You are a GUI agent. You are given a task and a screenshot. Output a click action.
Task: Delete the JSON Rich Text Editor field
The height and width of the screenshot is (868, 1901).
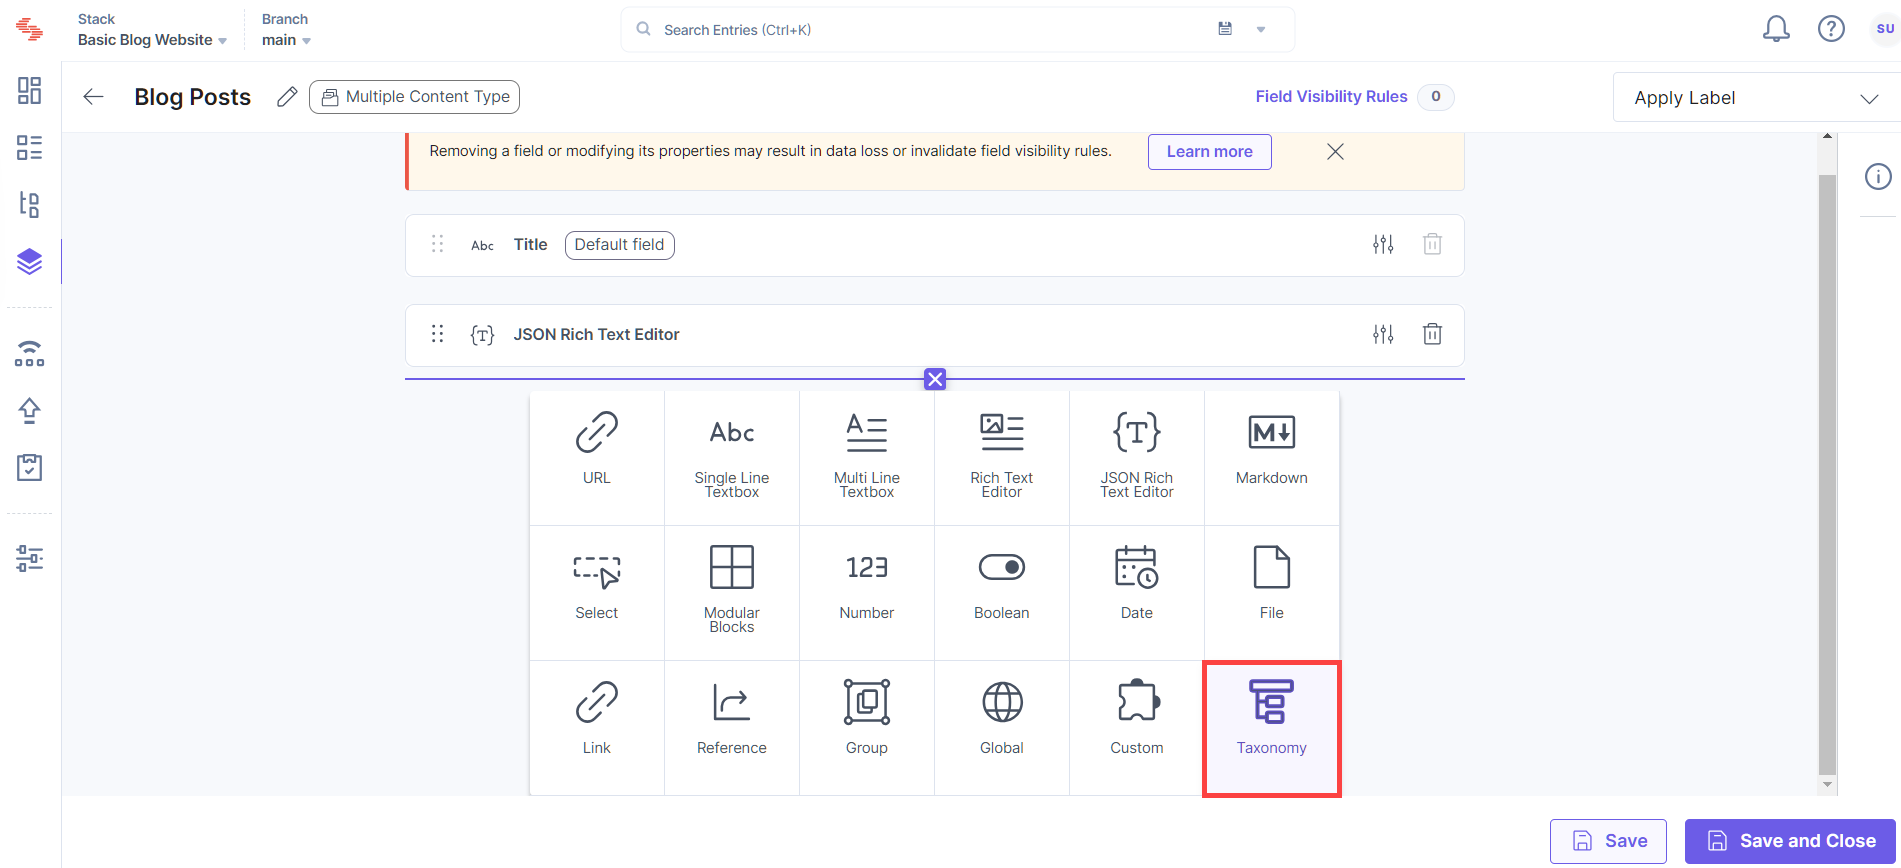tap(1432, 334)
